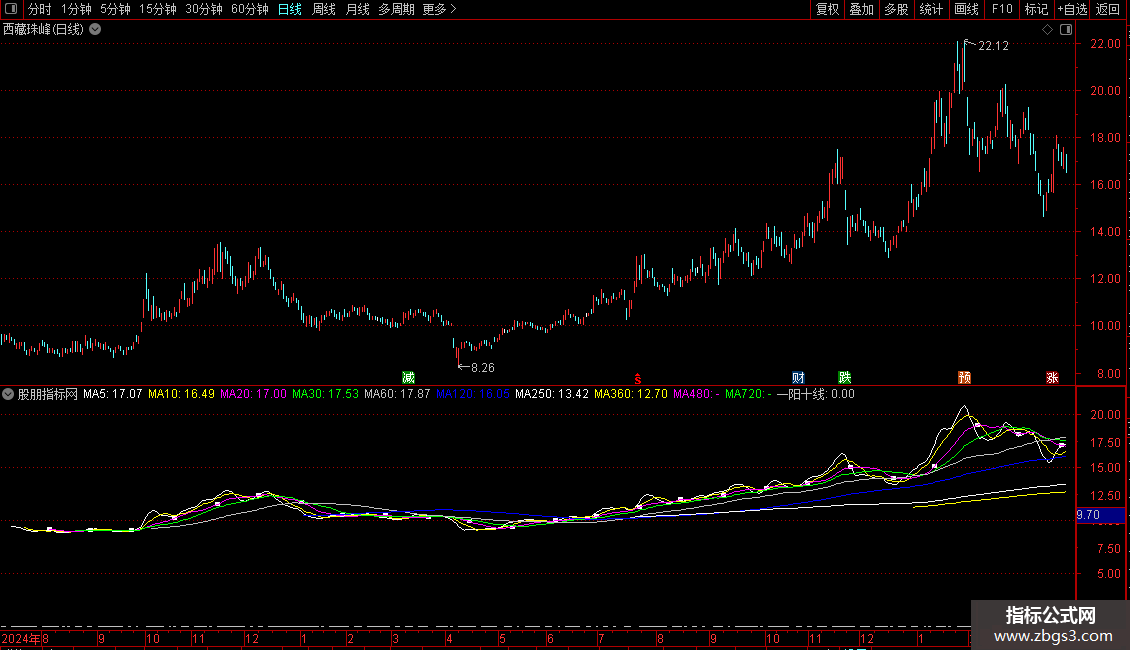Click 返回 to go back
Viewport: 1130px width, 650px height.
(x=1108, y=9)
